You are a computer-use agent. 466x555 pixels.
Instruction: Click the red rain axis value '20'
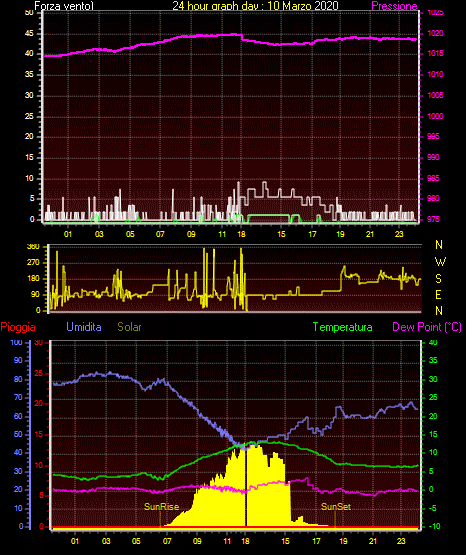[39, 404]
